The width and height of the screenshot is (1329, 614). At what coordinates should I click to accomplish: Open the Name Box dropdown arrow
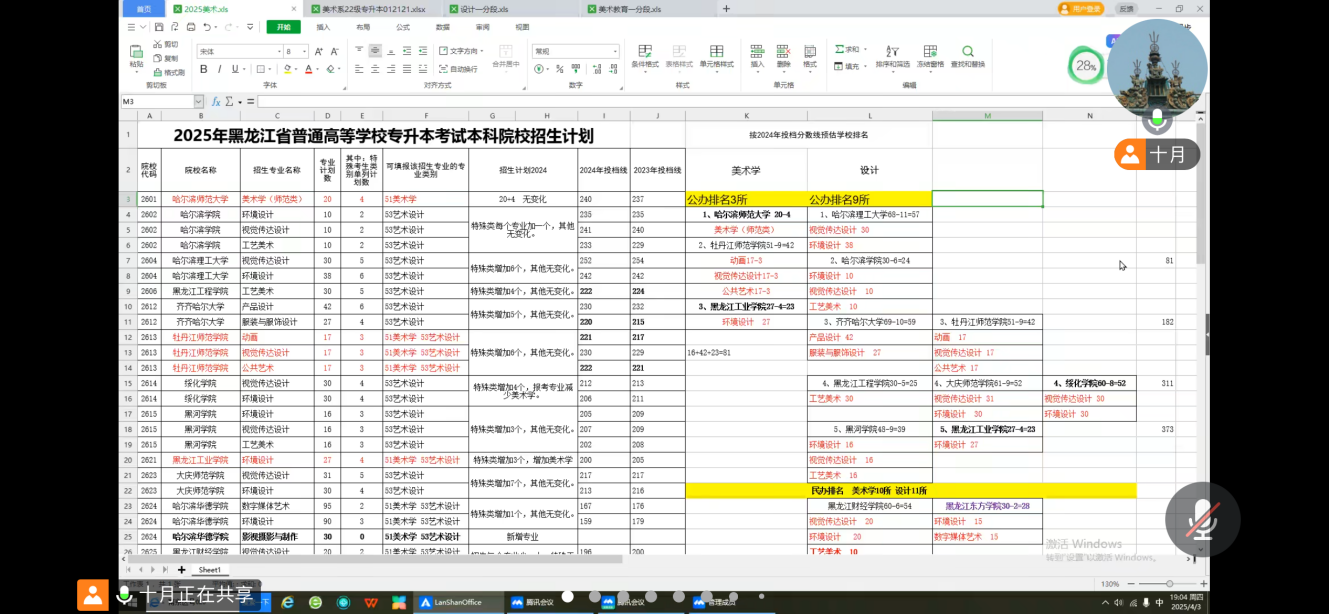tap(198, 101)
